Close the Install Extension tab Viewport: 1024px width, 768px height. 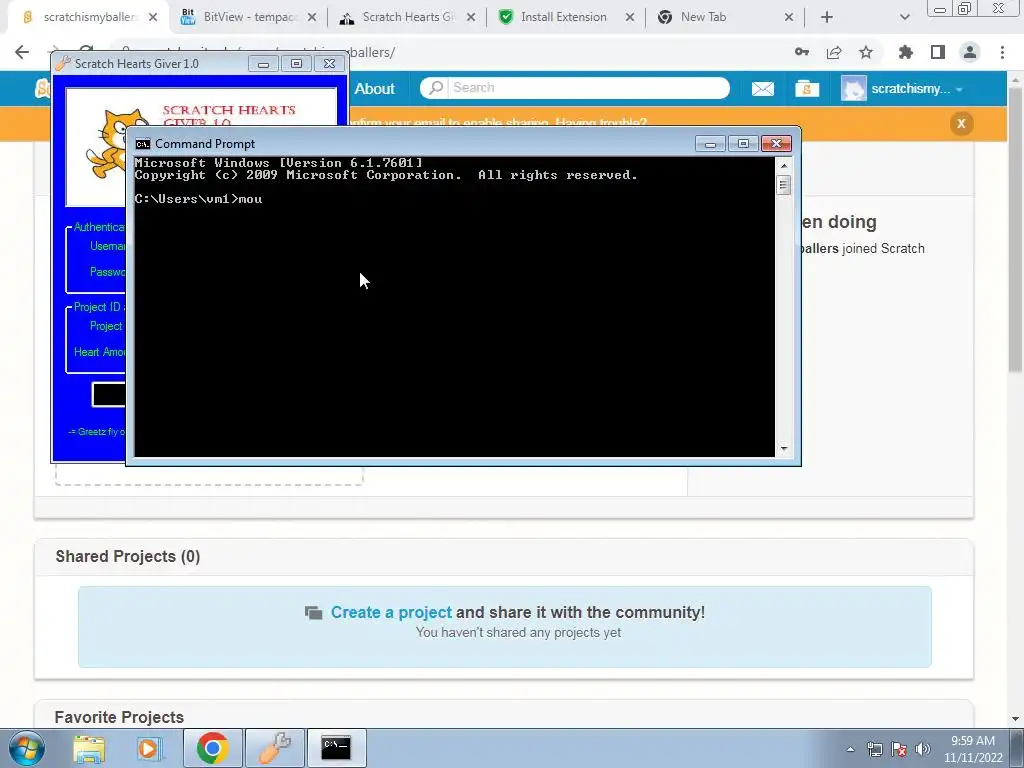click(630, 18)
